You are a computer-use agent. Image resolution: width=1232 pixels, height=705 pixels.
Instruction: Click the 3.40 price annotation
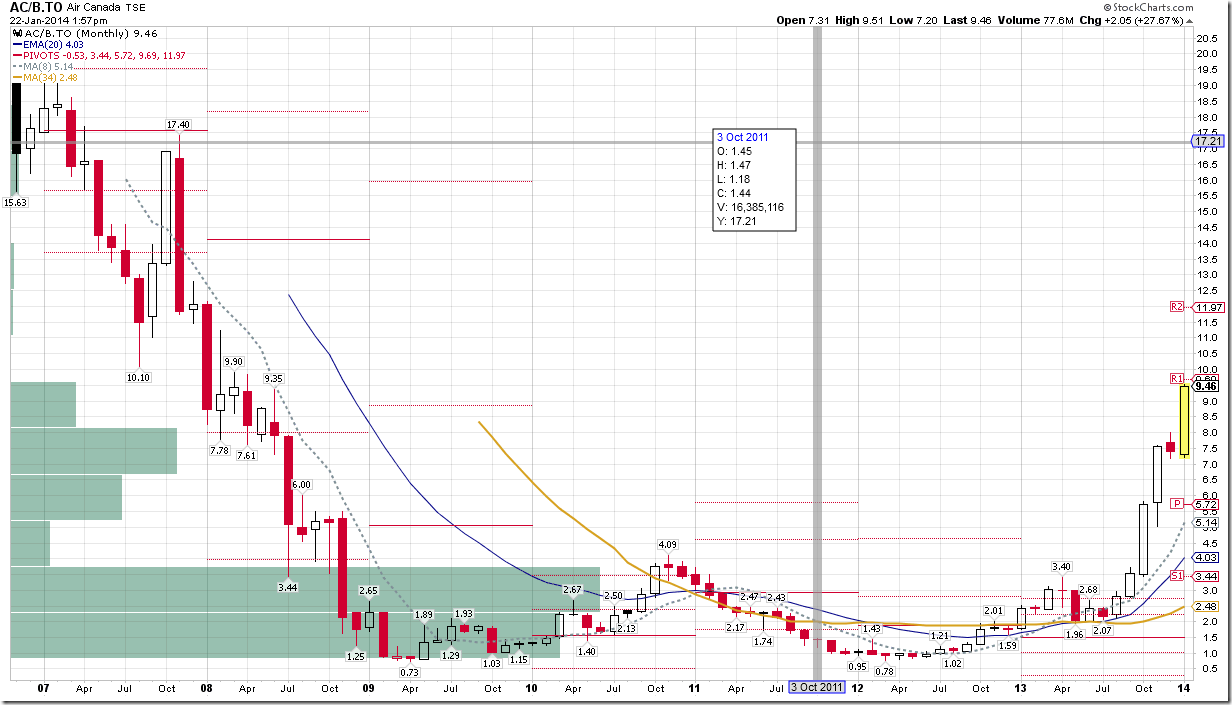click(x=1062, y=566)
